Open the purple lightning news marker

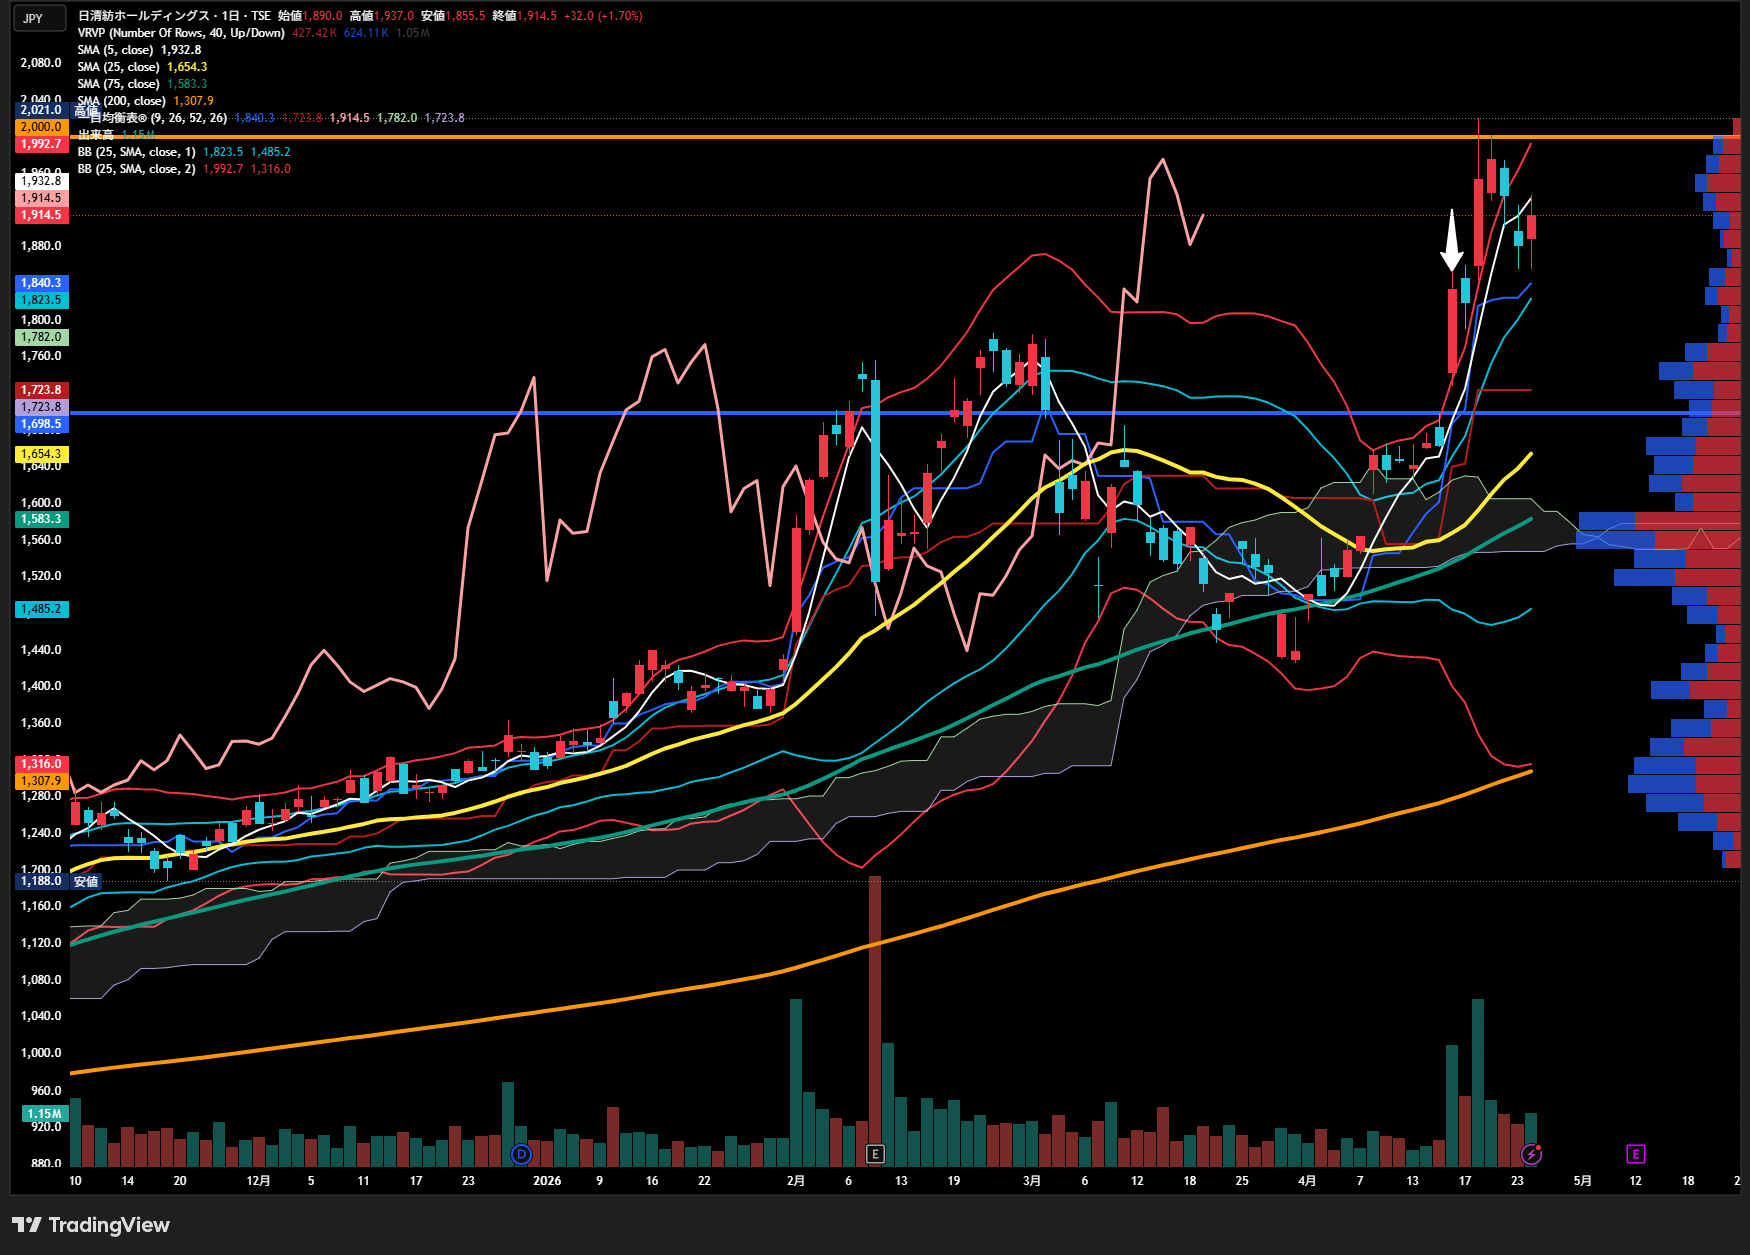(x=1531, y=1154)
